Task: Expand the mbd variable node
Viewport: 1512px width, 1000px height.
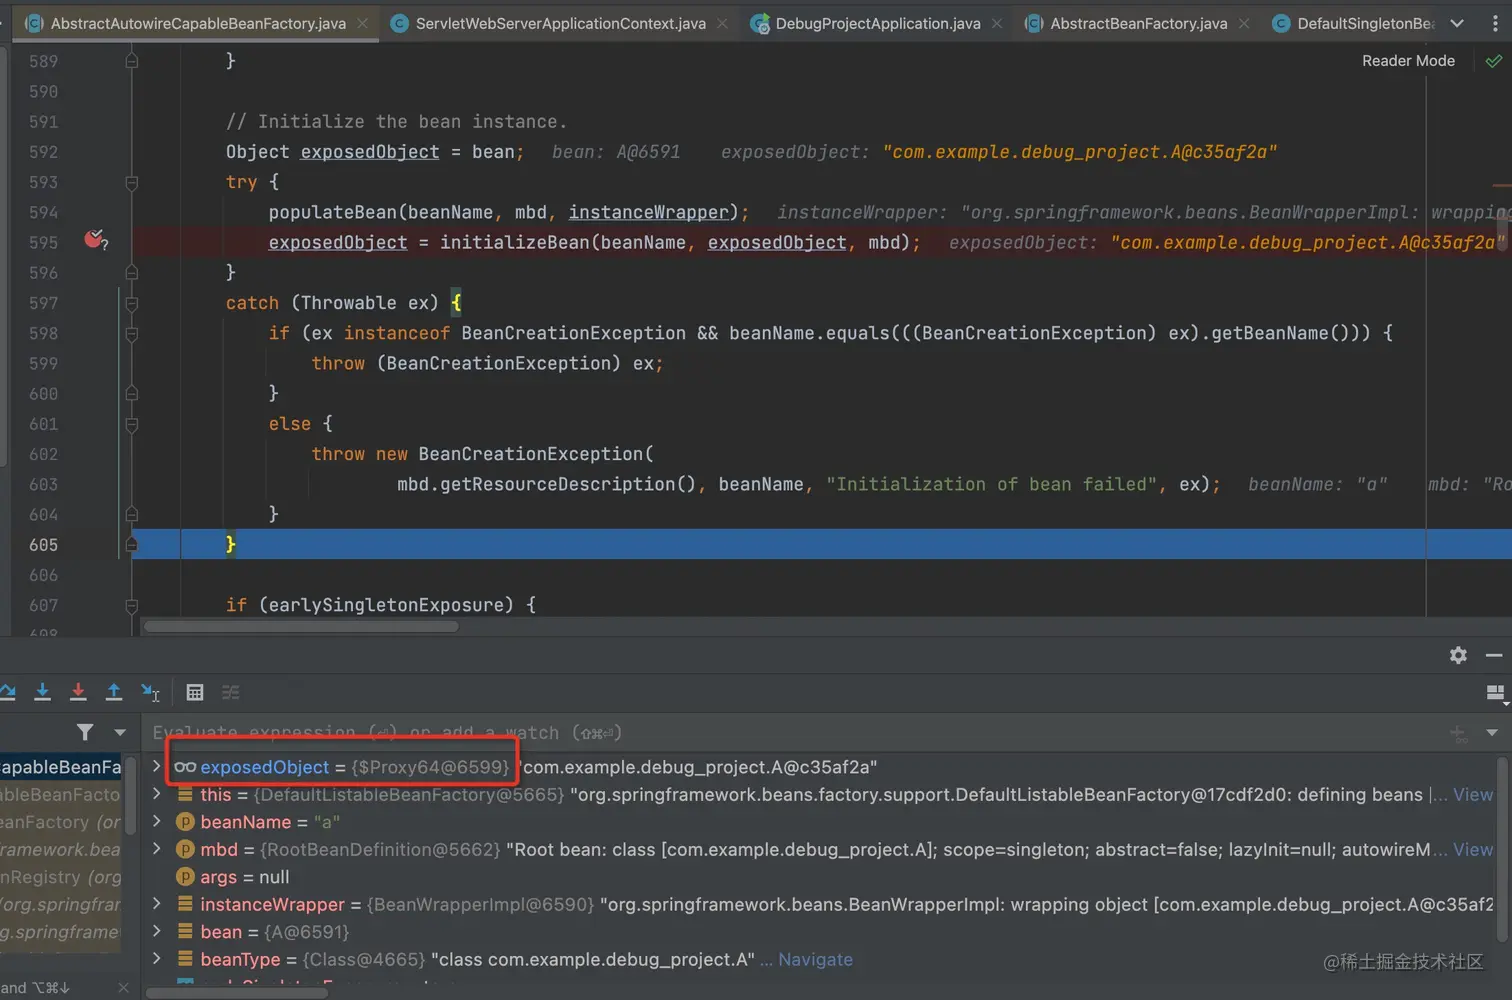Action: point(157,849)
